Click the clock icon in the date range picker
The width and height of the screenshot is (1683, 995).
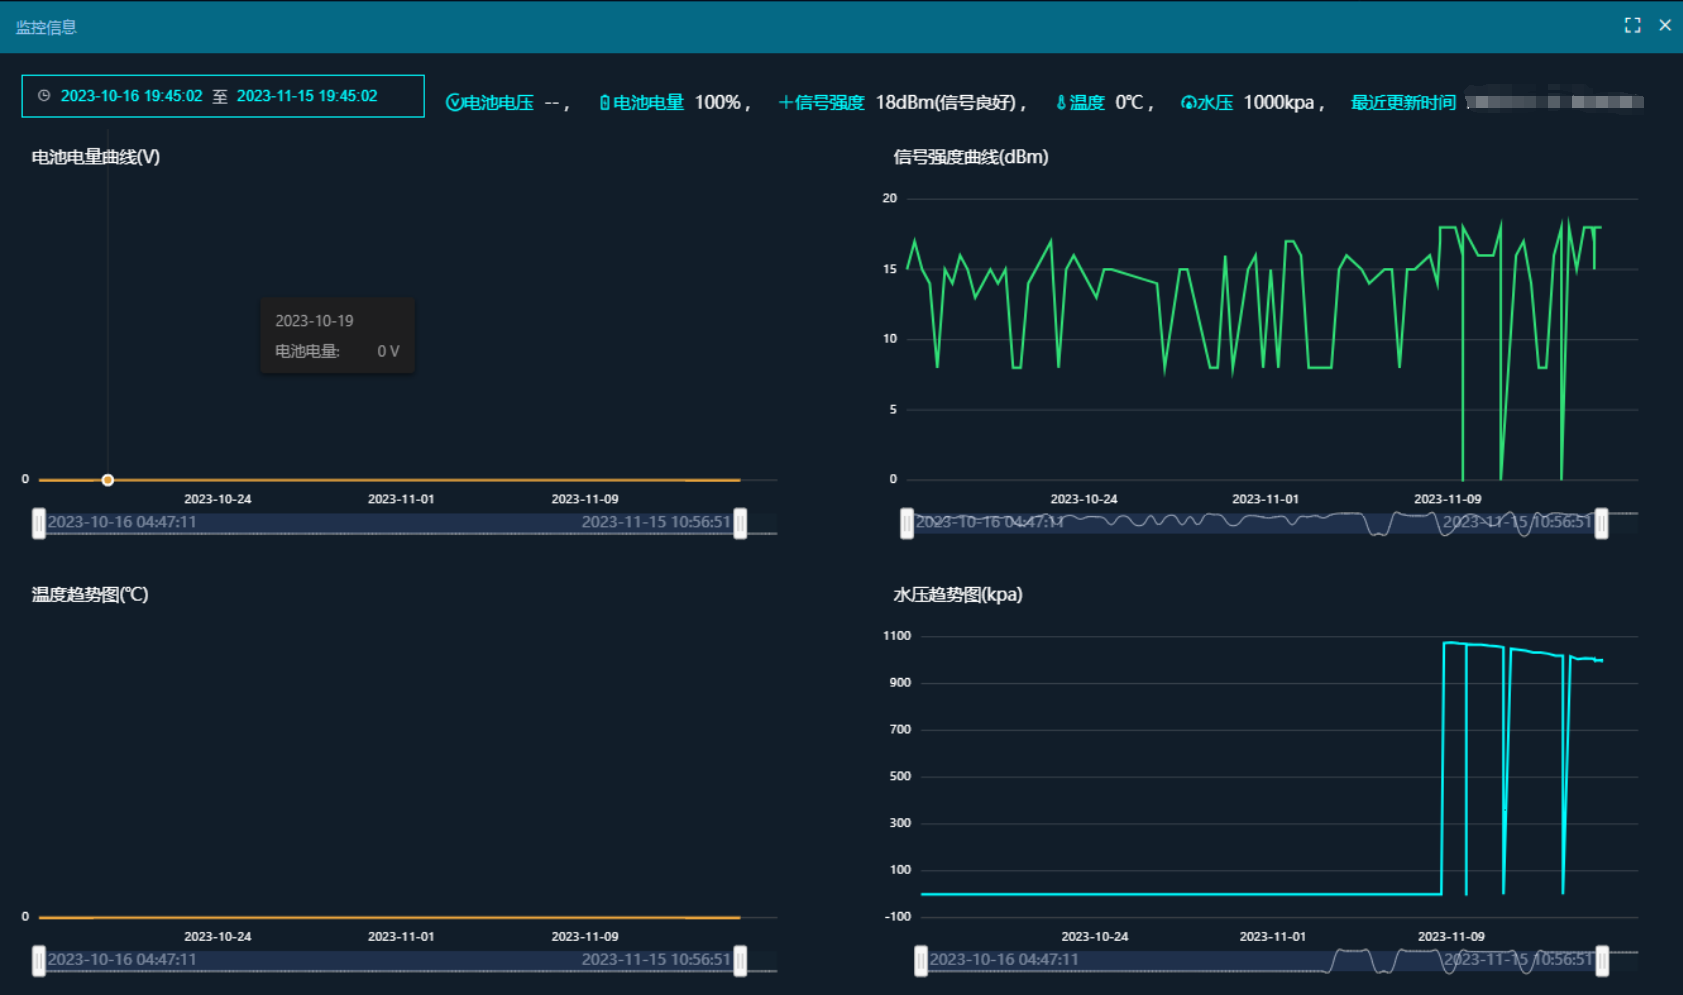pyautogui.click(x=44, y=96)
